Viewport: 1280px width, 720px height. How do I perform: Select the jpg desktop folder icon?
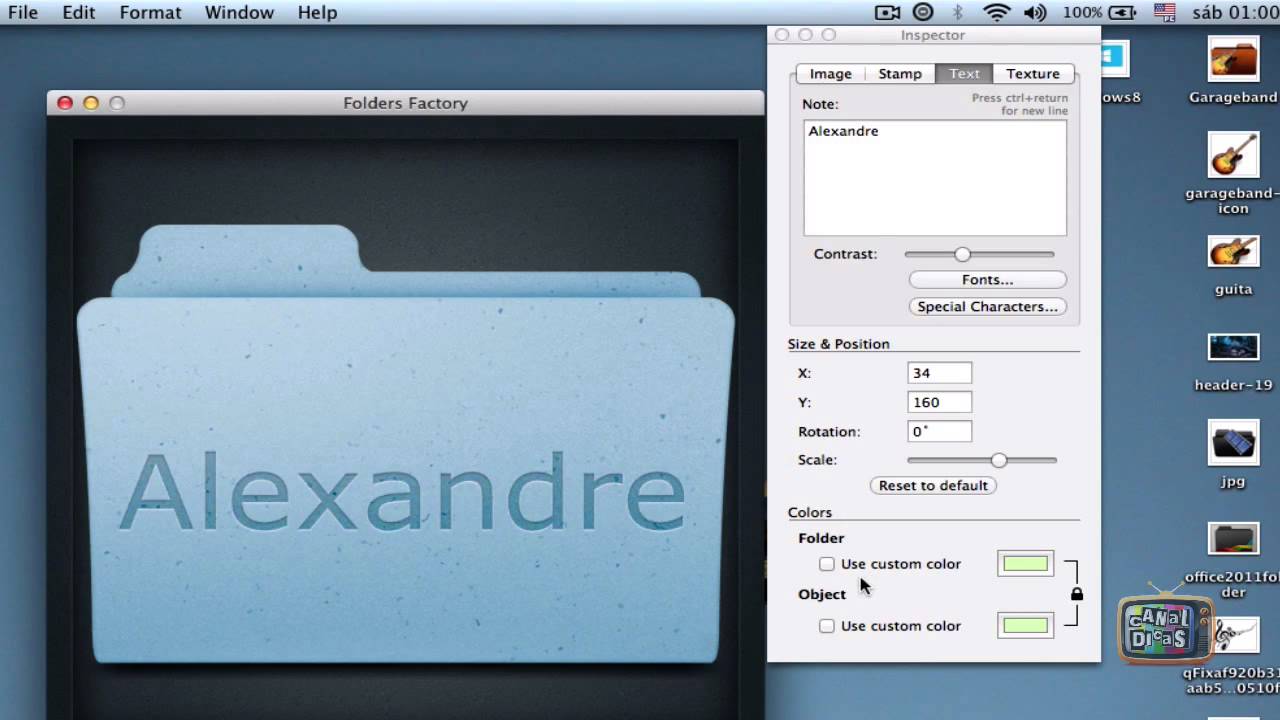(x=1233, y=443)
